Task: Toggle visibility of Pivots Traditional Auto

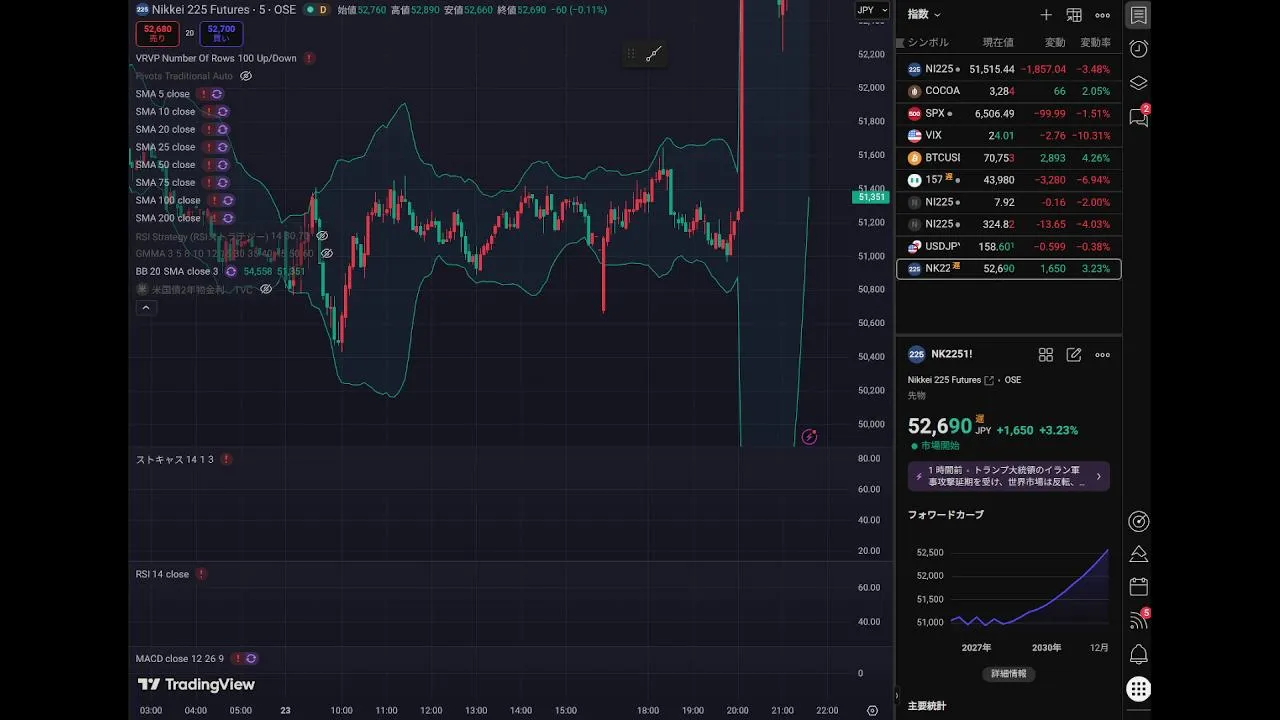Action: point(246,76)
